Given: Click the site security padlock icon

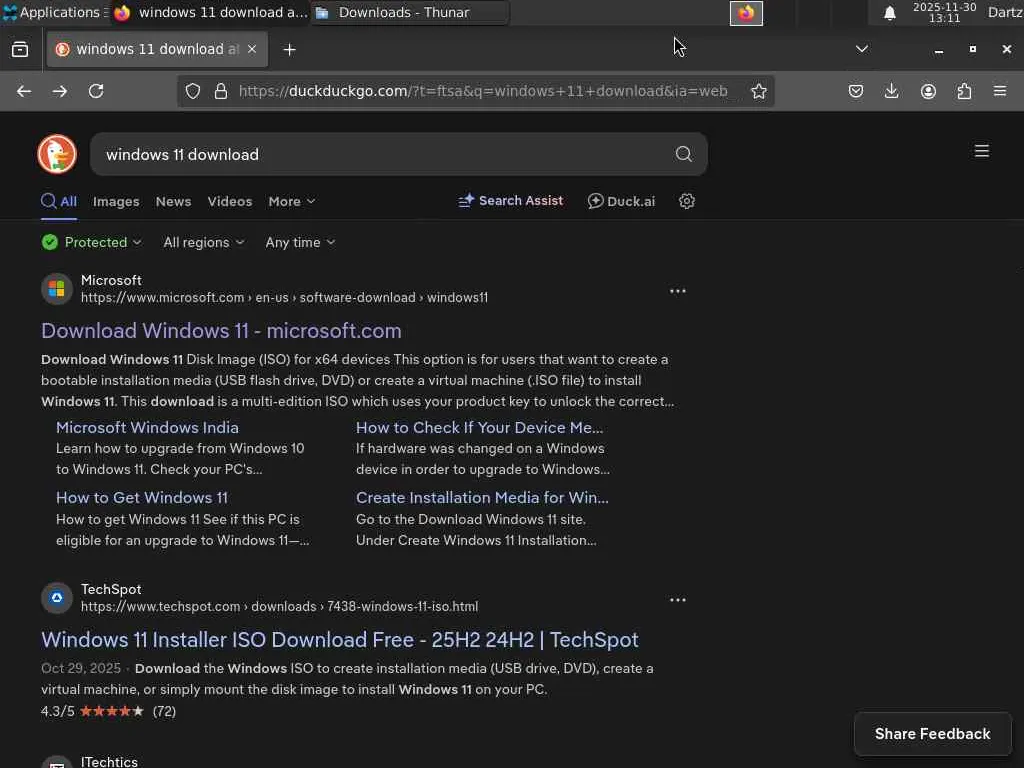Looking at the screenshot, I should pyautogui.click(x=221, y=91).
